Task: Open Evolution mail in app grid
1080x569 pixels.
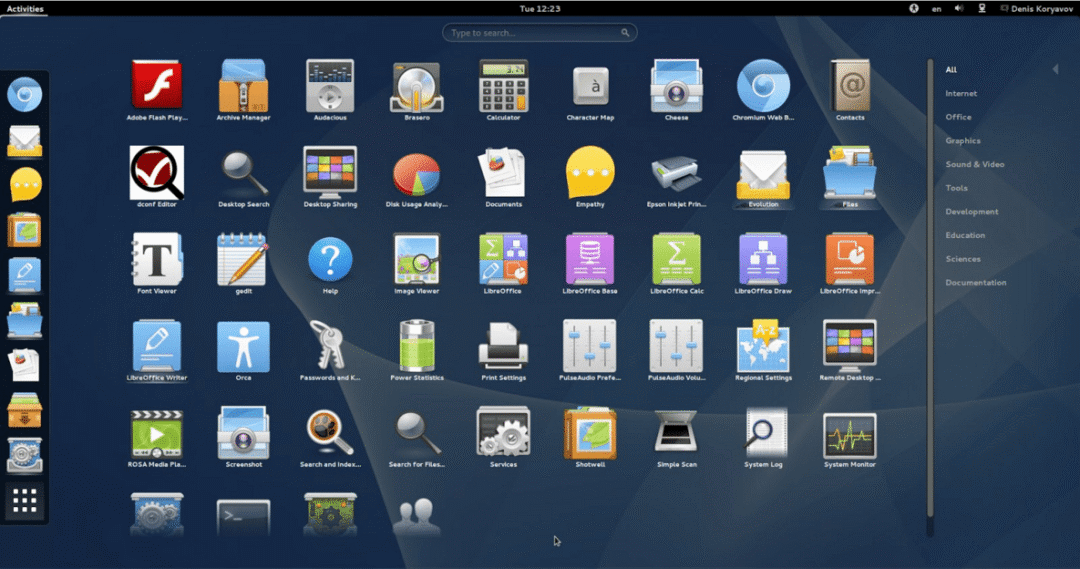Action: (763, 177)
